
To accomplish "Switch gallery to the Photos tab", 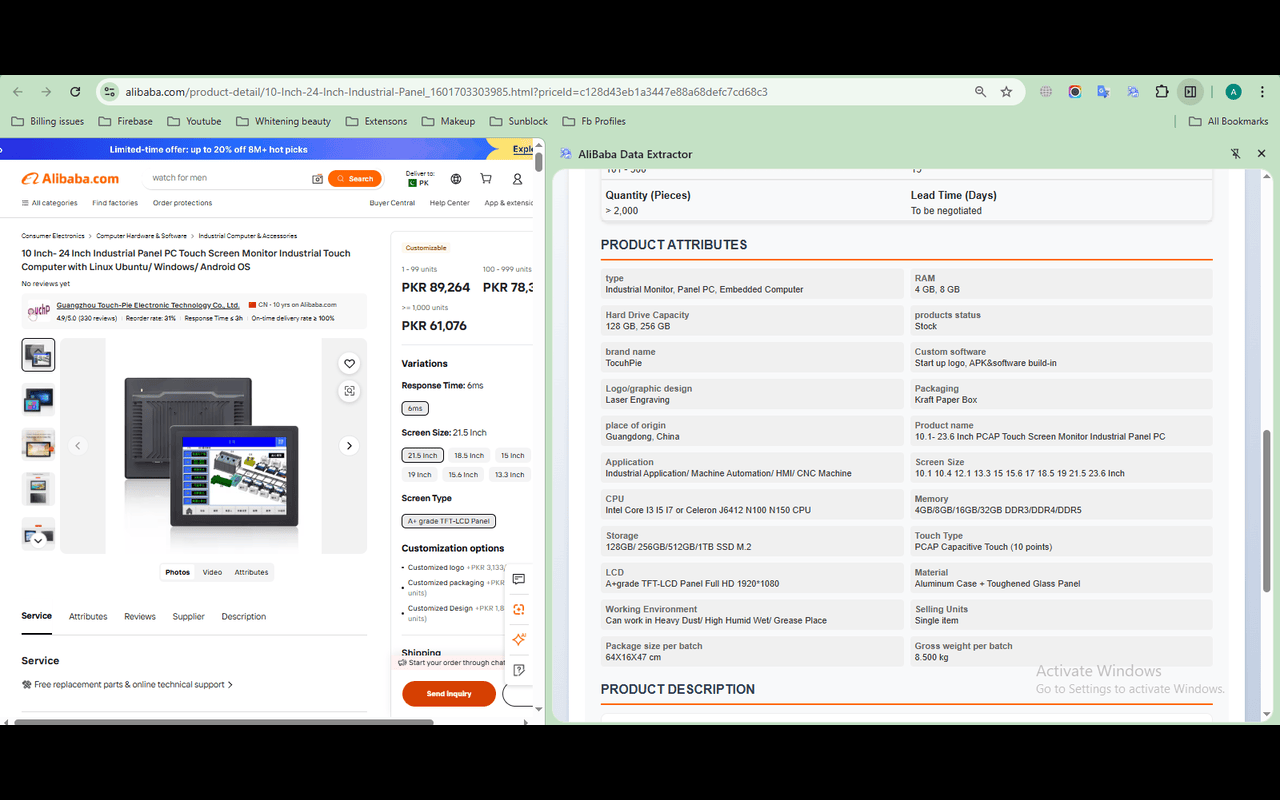I will 177,572.
